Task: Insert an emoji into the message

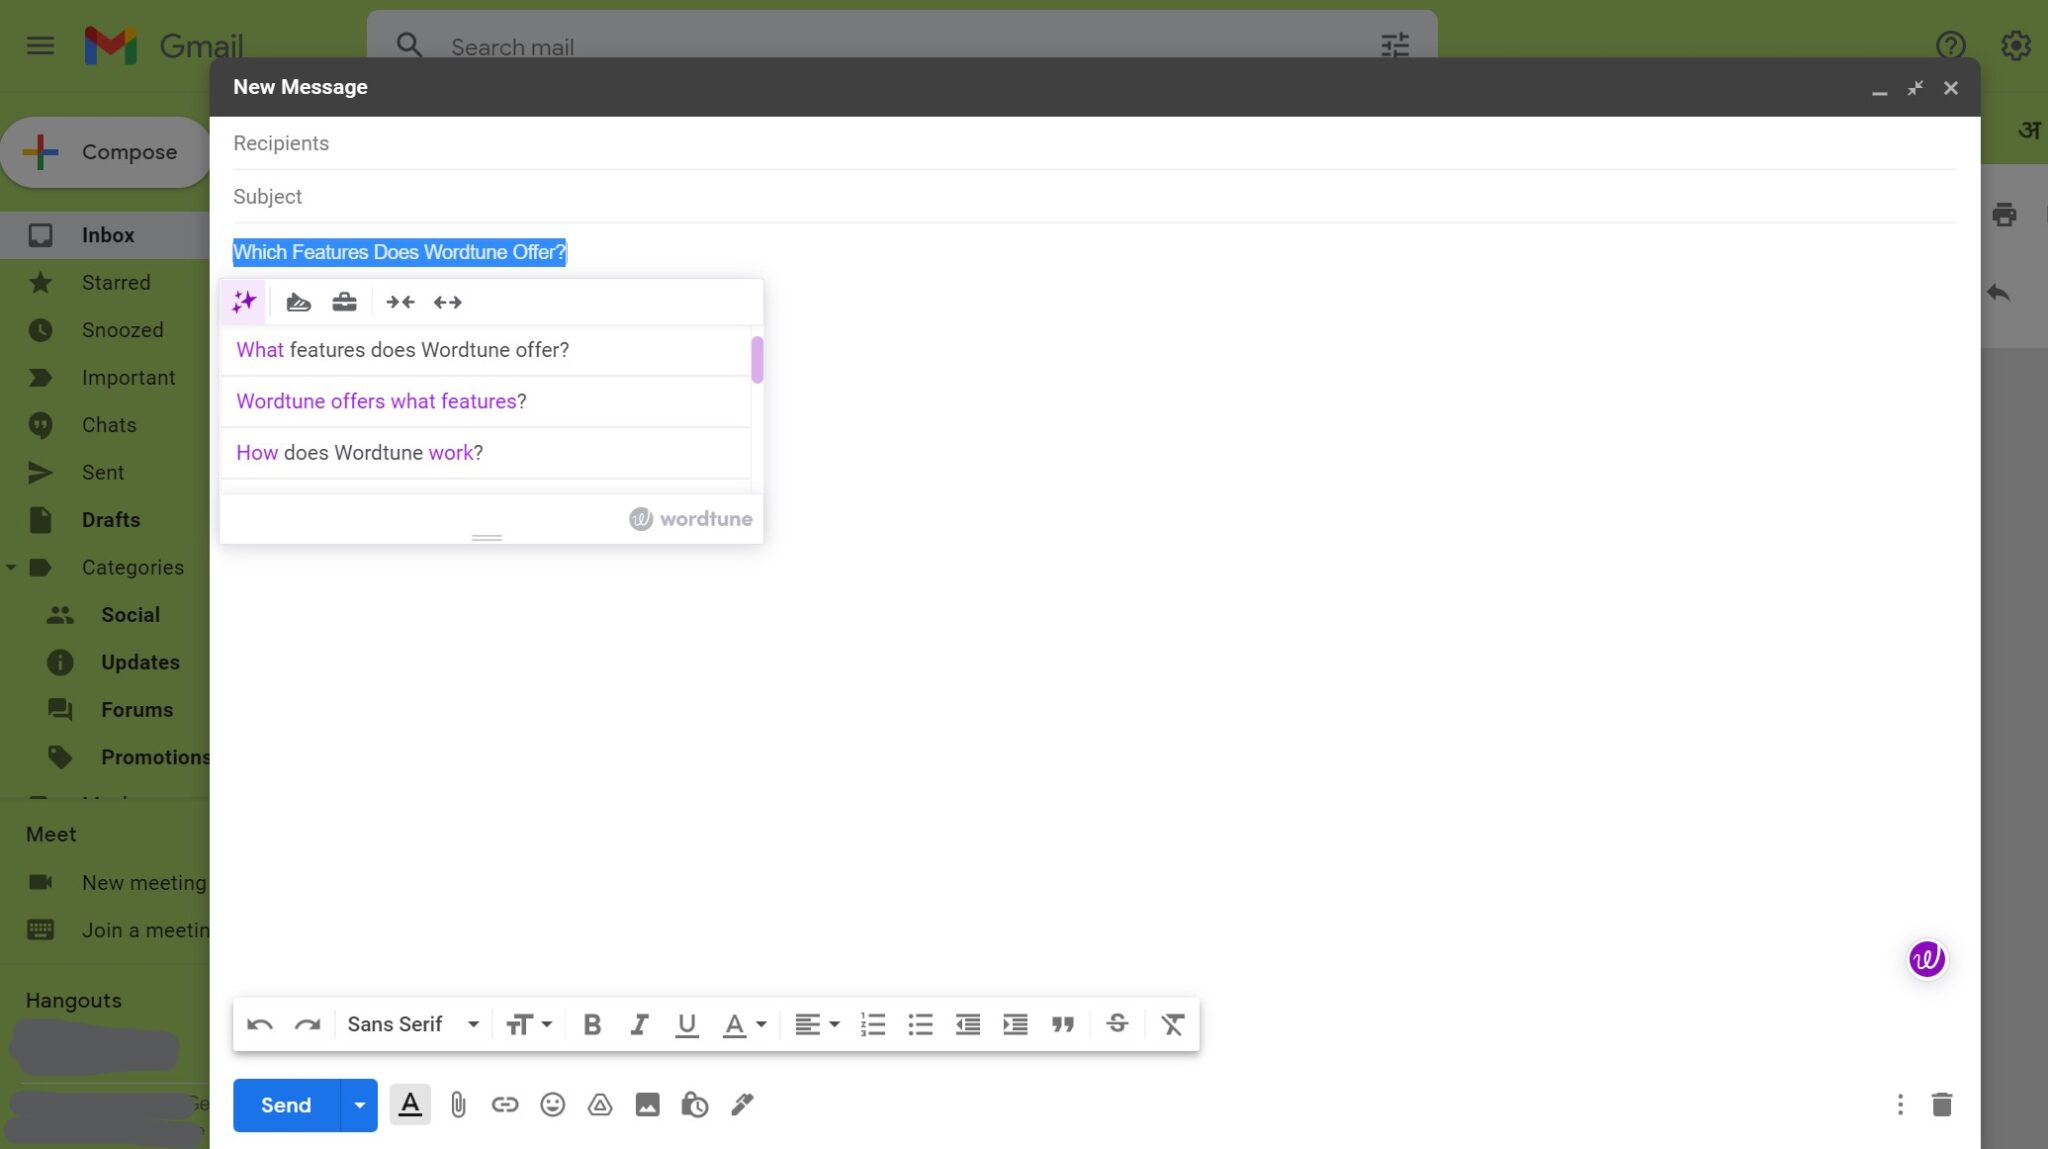Action: pyautogui.click(x=552, y=1105)
